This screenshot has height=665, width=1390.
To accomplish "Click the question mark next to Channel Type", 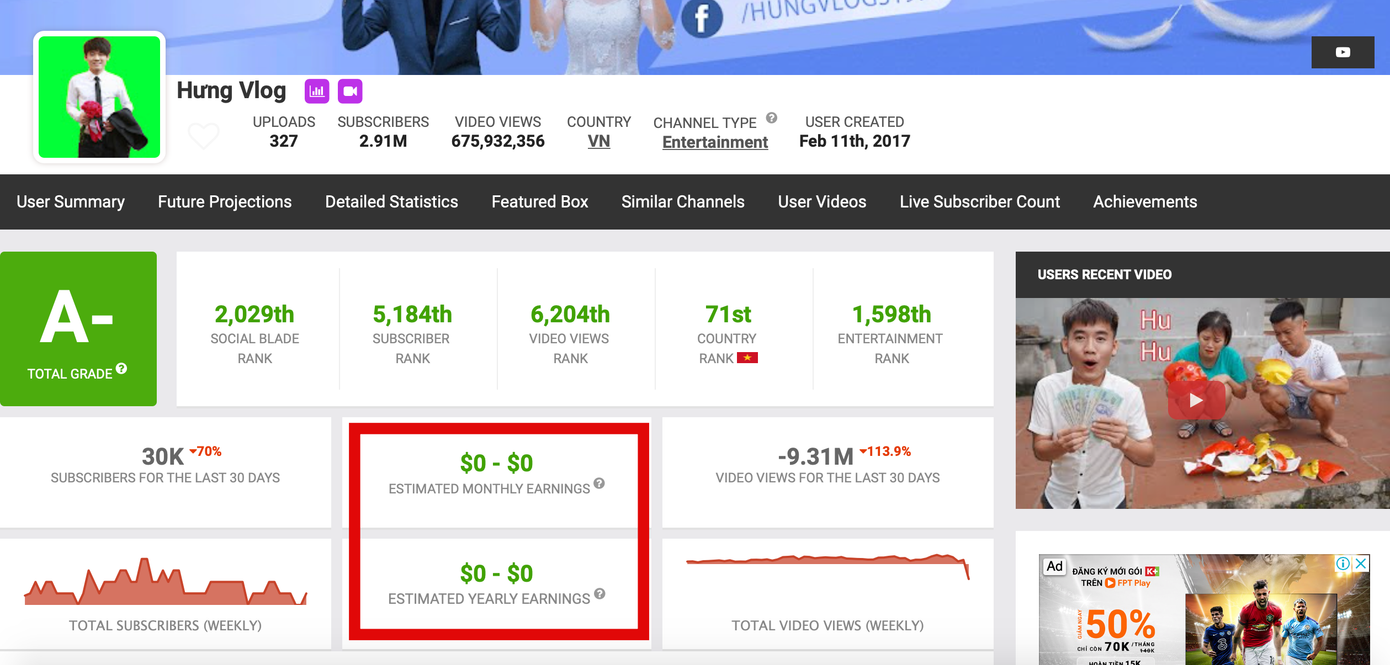I will pos(771,116).
